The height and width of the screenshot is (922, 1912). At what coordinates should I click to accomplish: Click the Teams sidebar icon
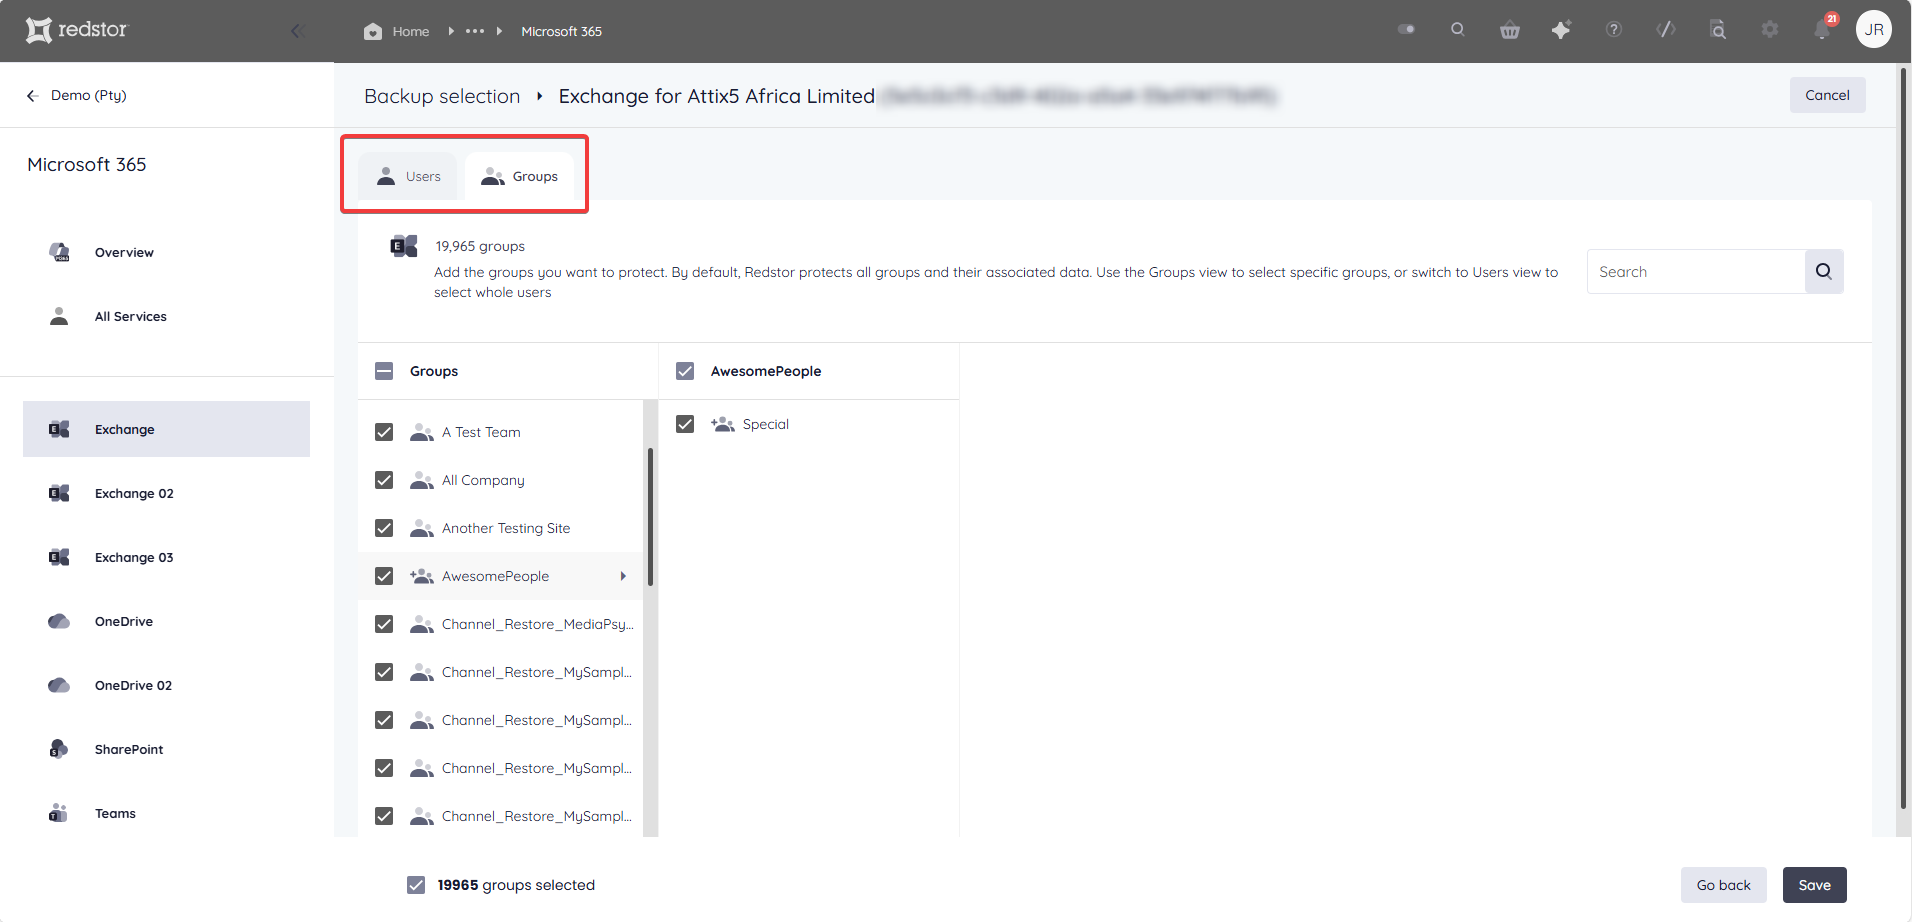coord(58,813)
